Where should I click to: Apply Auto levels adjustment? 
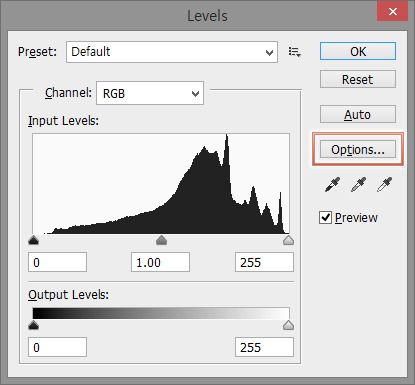pos(358,115)
